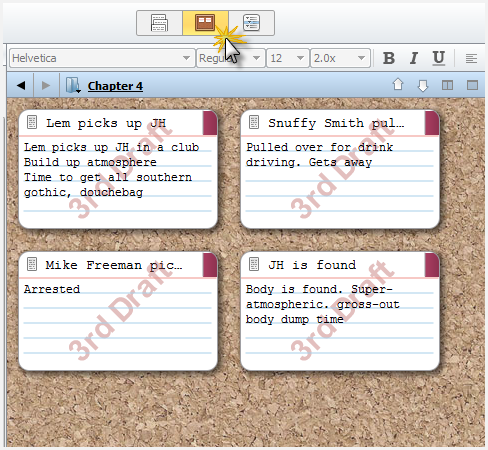Open the Helvetica font family dropdown
This screenshot has height=450, width=488.
click(102, 58)
